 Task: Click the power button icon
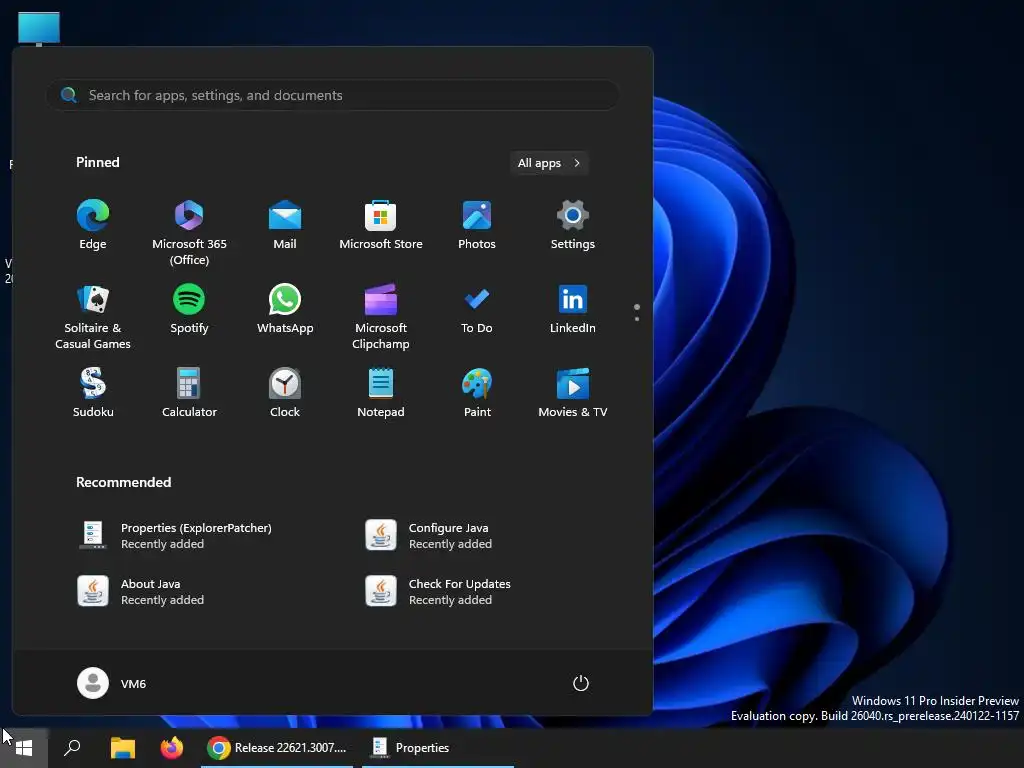coord(581,683)
